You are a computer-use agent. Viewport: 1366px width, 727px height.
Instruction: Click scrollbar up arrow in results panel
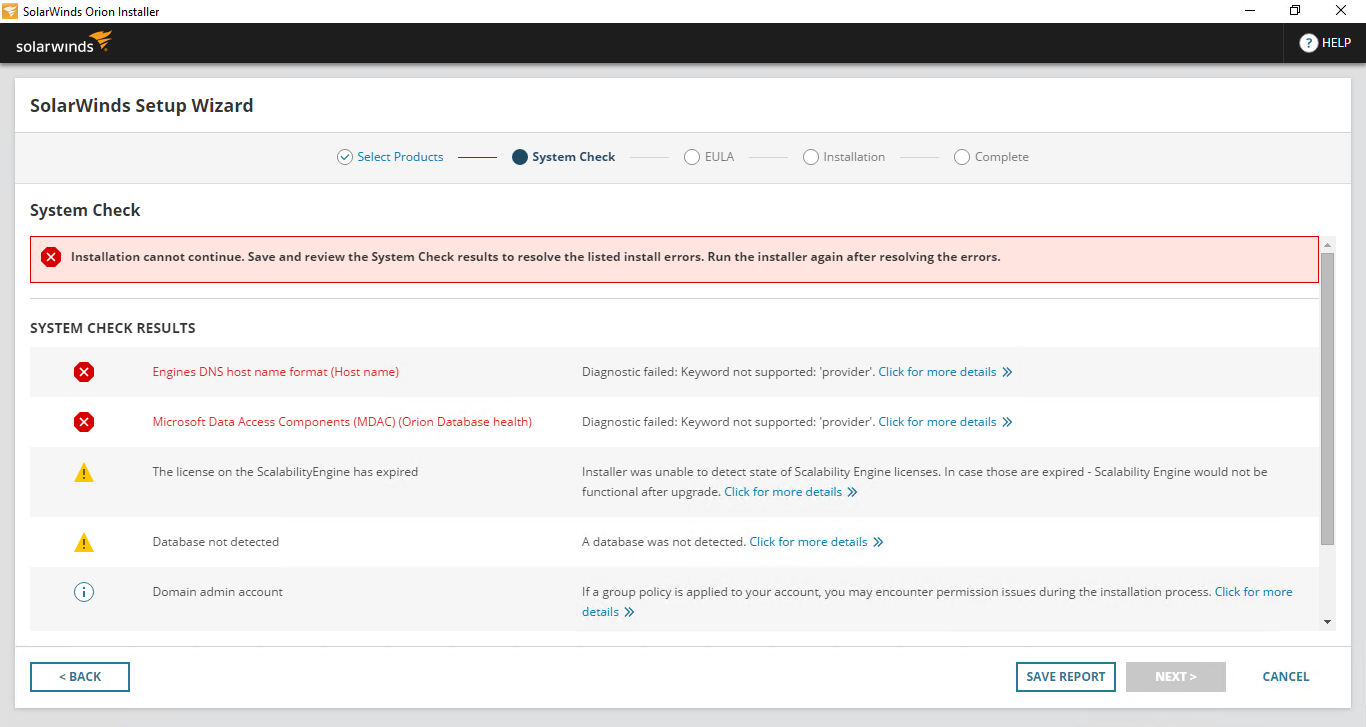1328,245
